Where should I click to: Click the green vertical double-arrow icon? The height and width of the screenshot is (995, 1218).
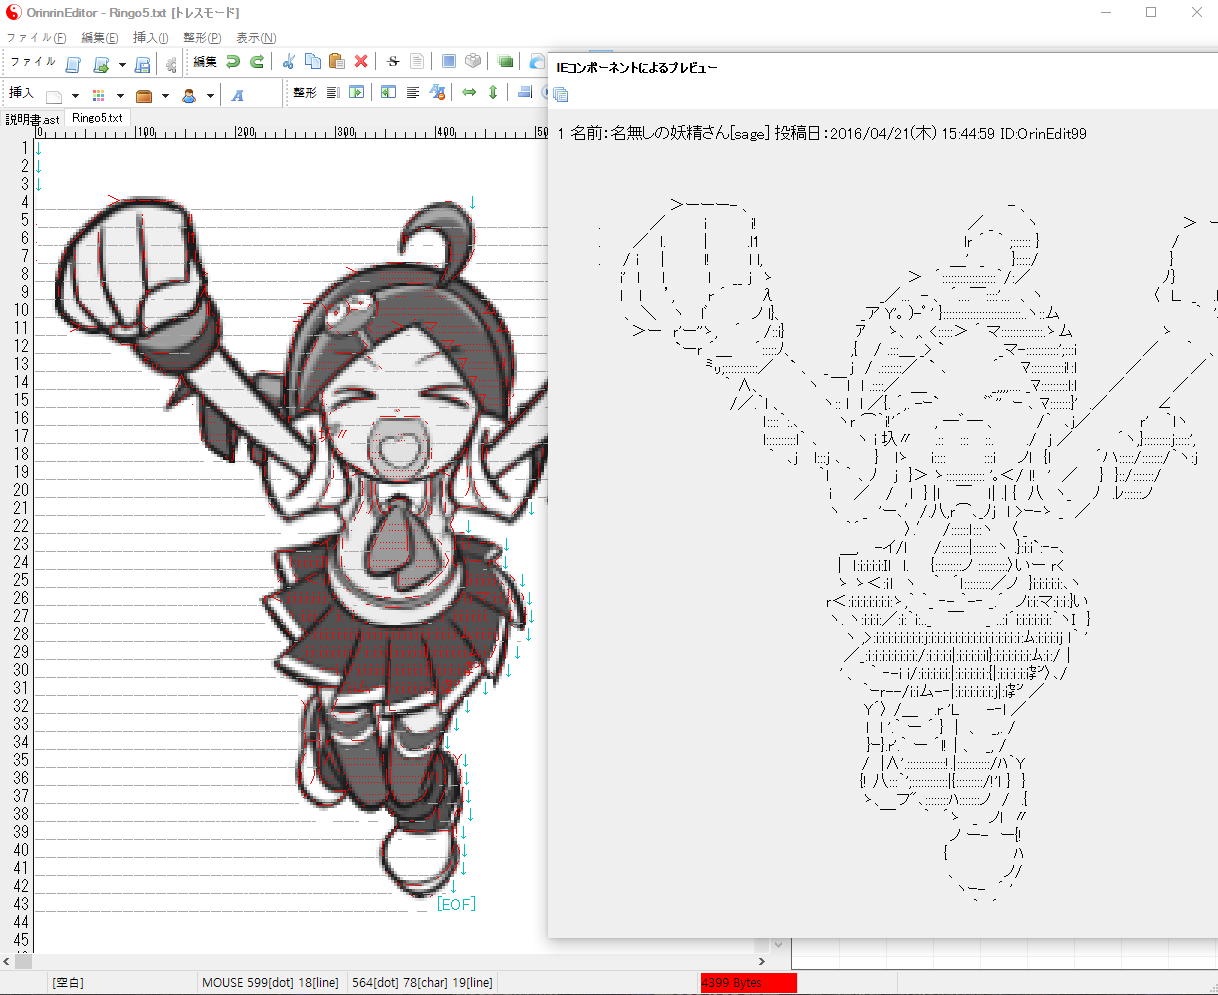point(493,93)
